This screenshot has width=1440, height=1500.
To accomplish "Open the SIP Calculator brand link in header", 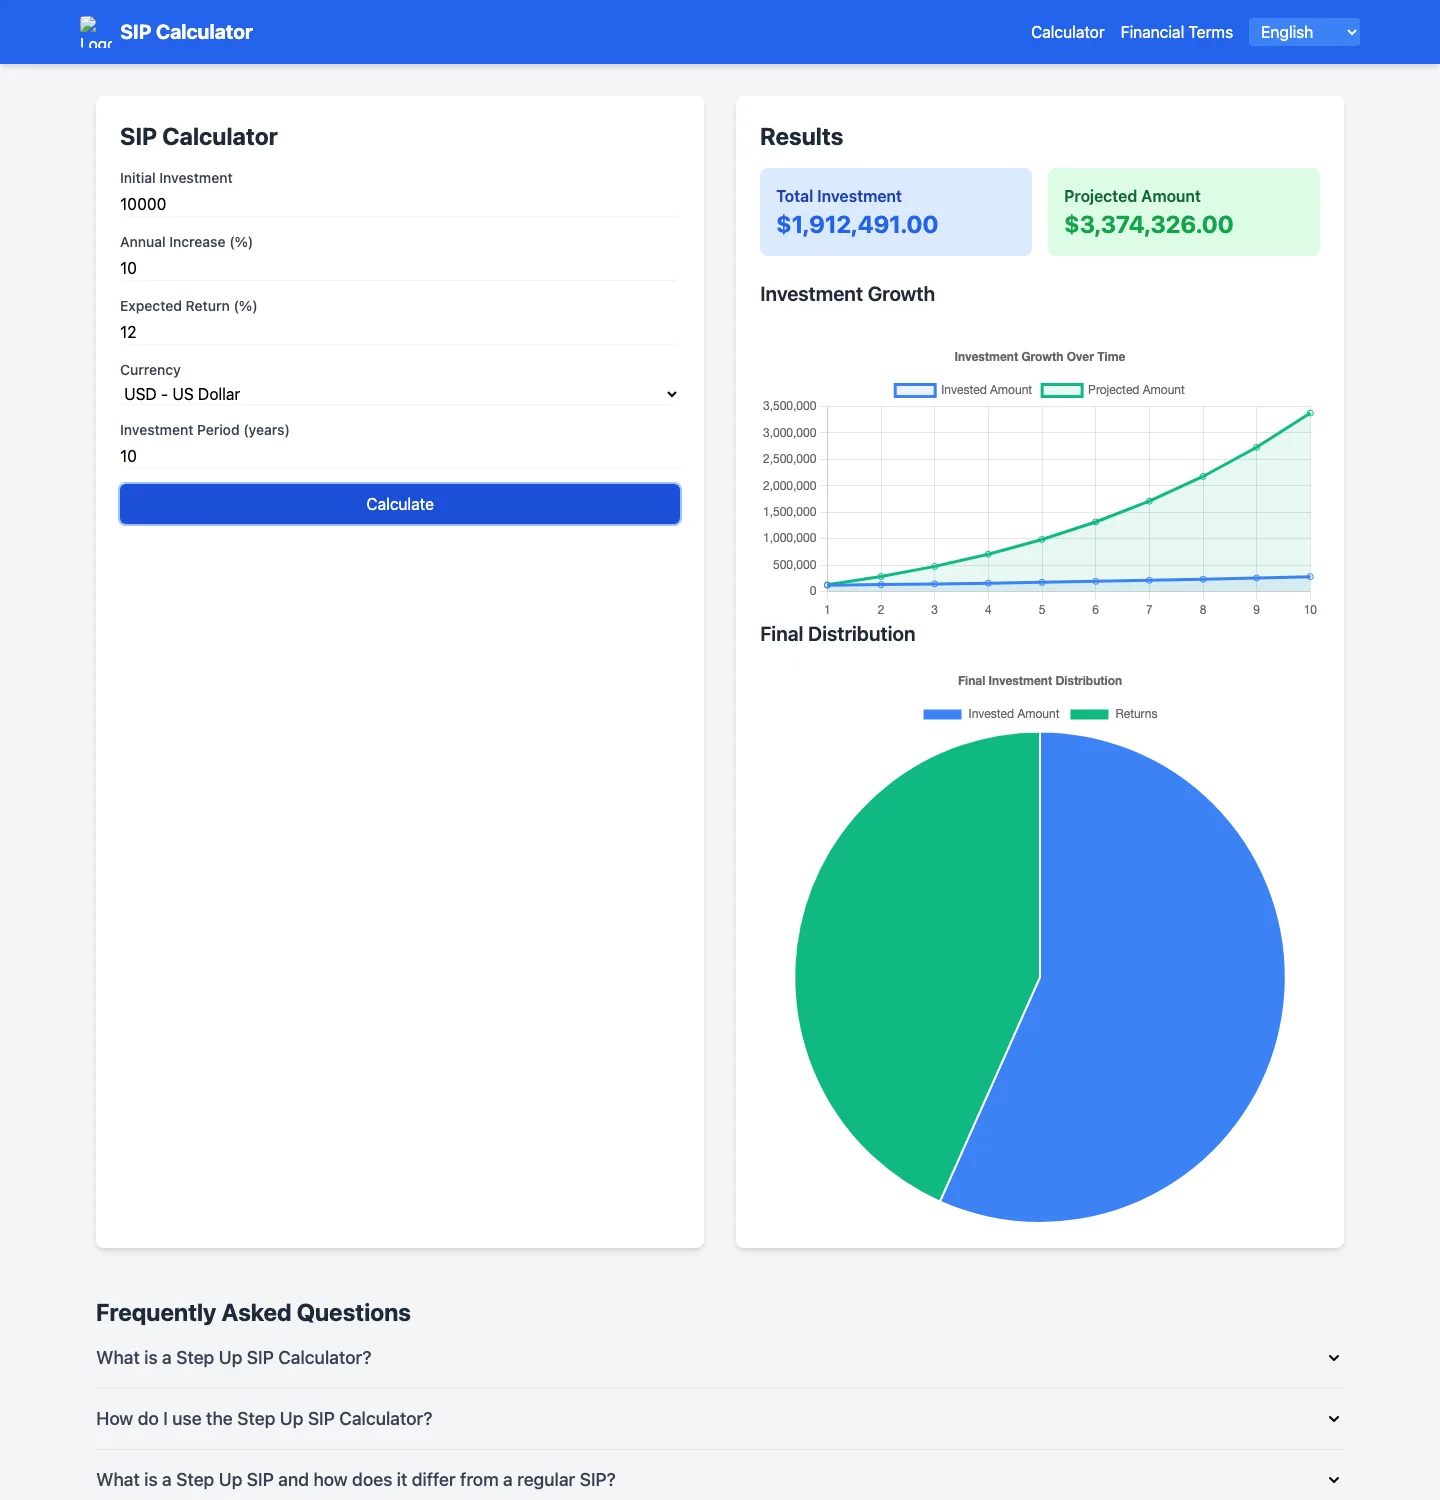I will point(186,32).
